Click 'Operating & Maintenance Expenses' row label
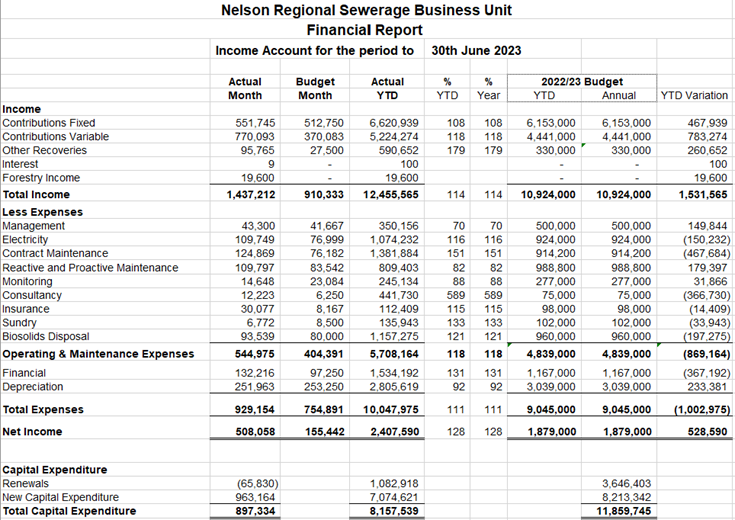 point(98,354)
